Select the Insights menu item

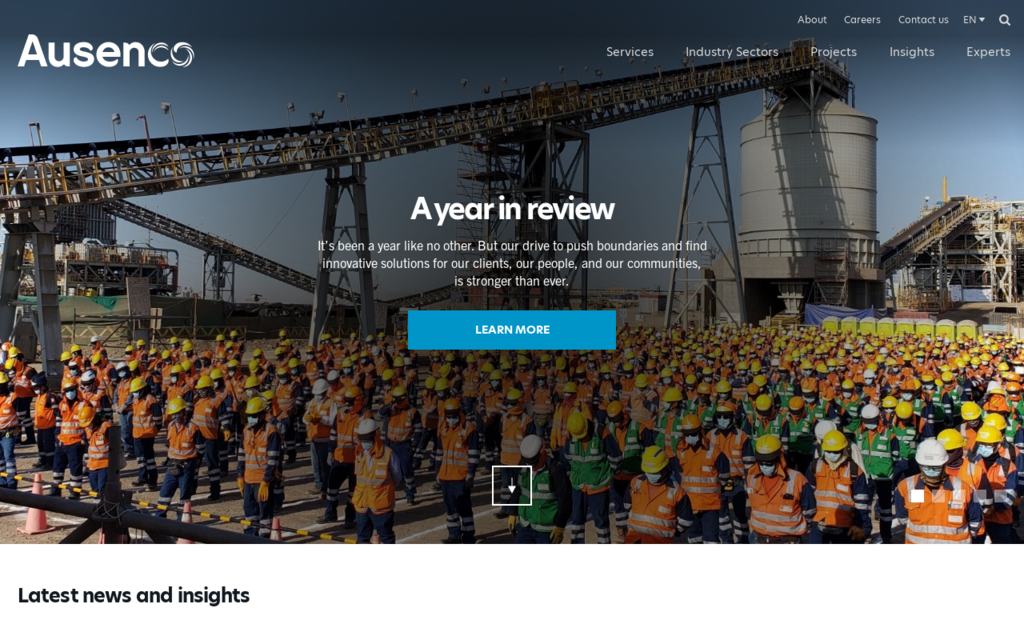click(911, 51)
